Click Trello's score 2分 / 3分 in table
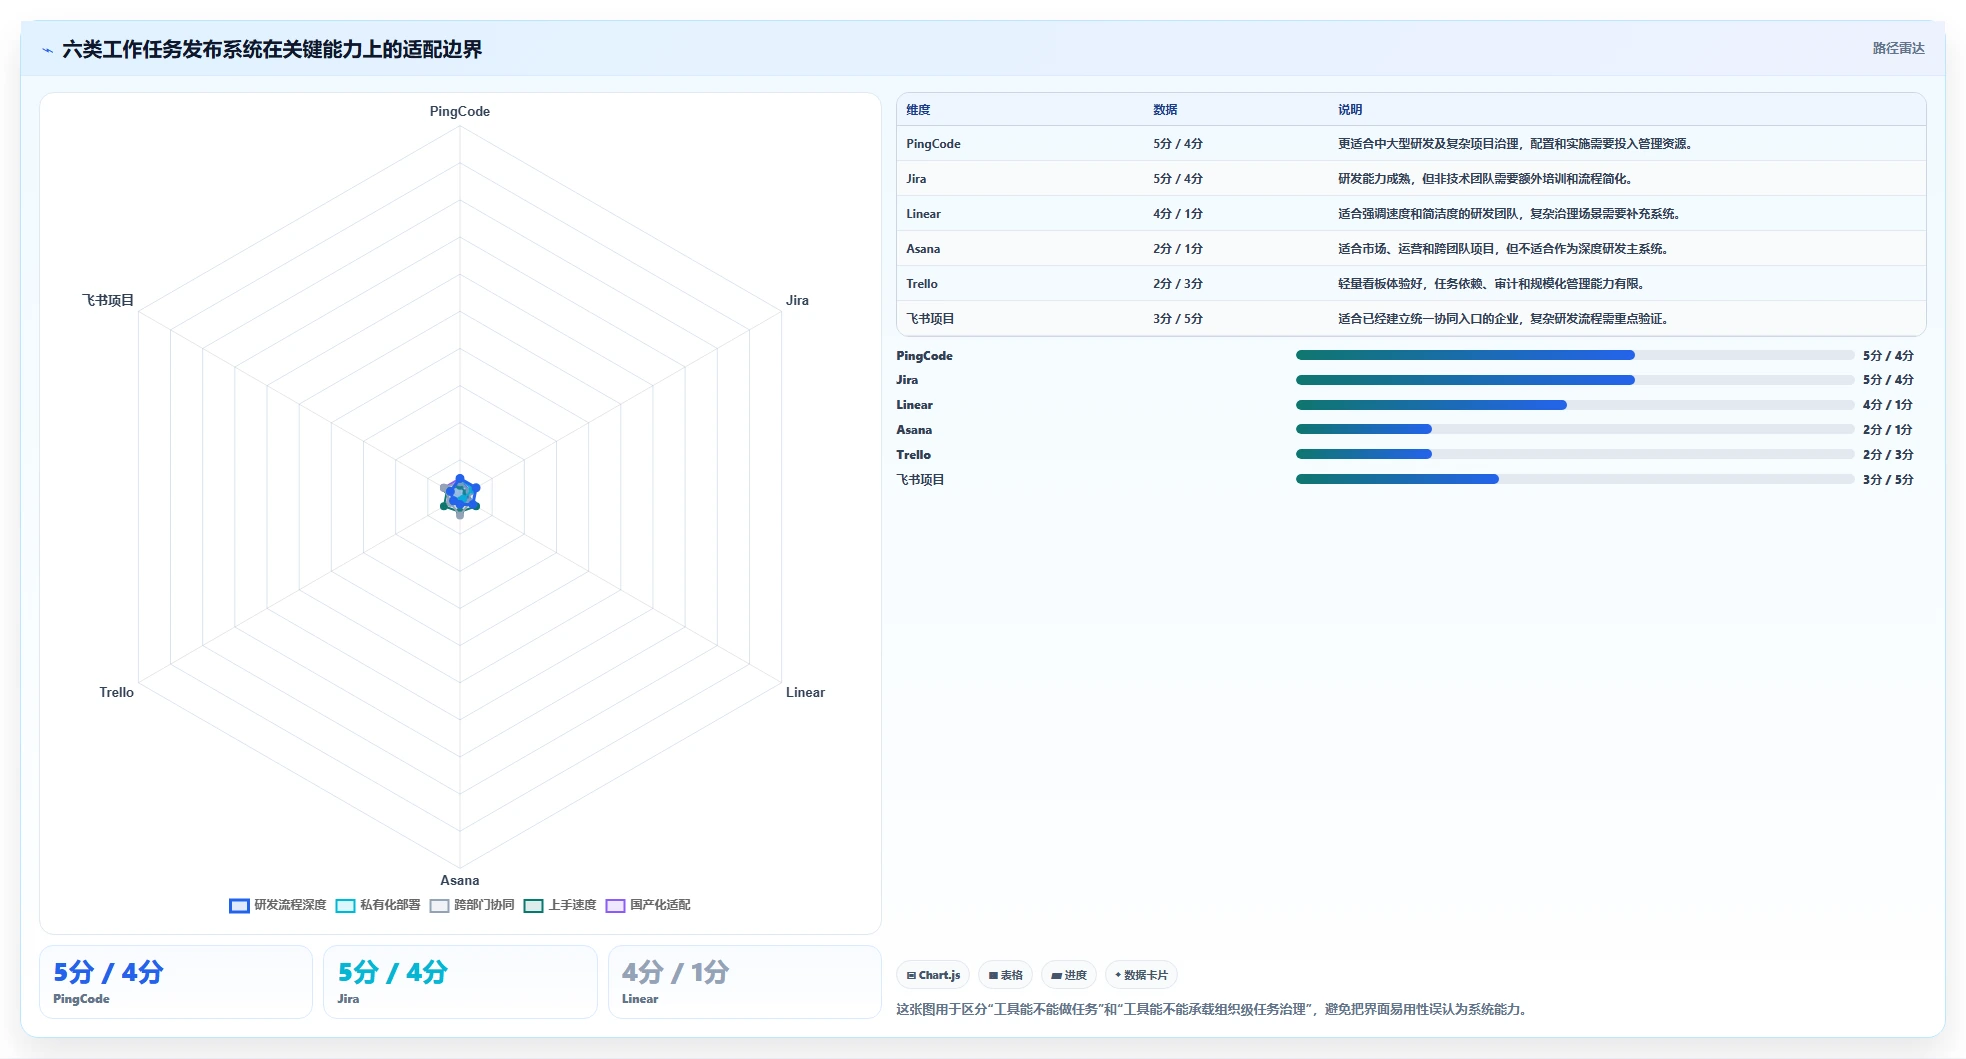This screenshot has height=1059, width=1966. point(1178,284)
